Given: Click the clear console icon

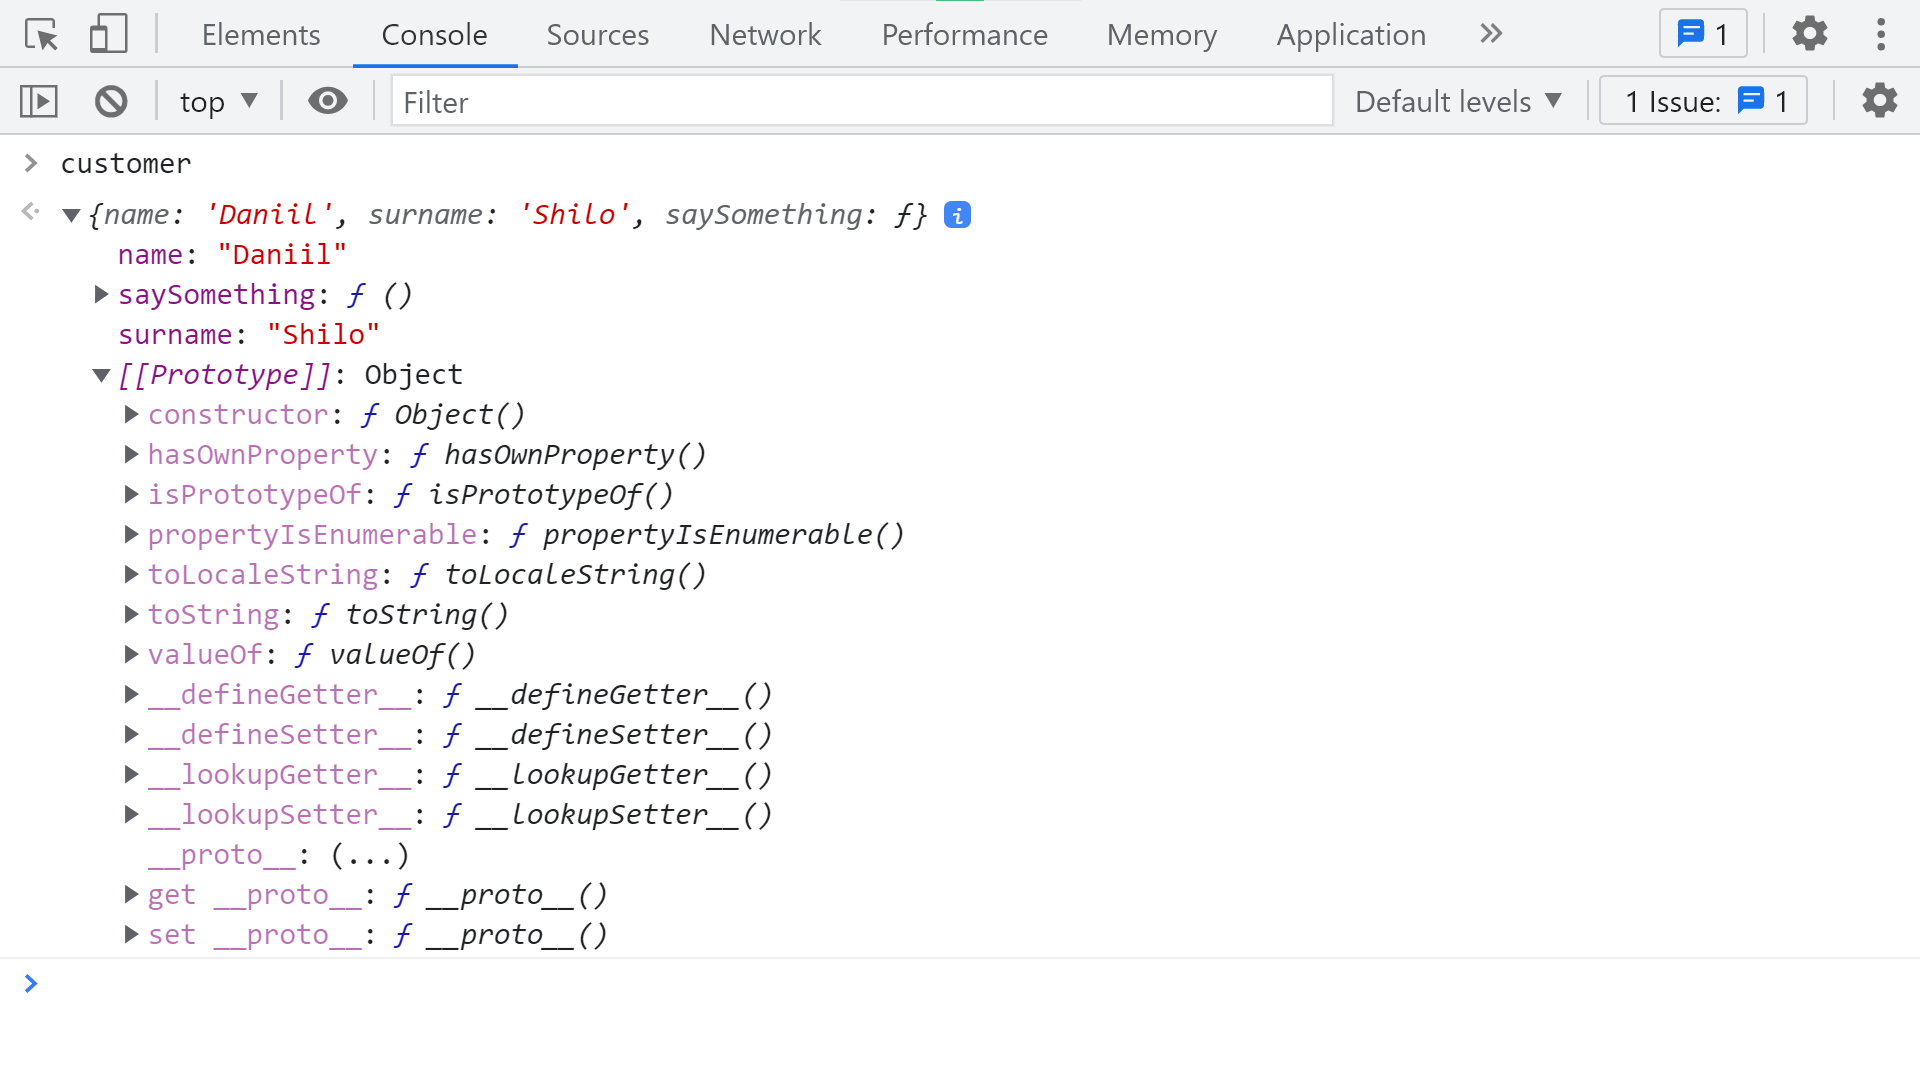Looking at the screenshot, I should pyautogui.click(x=111, y=101).
